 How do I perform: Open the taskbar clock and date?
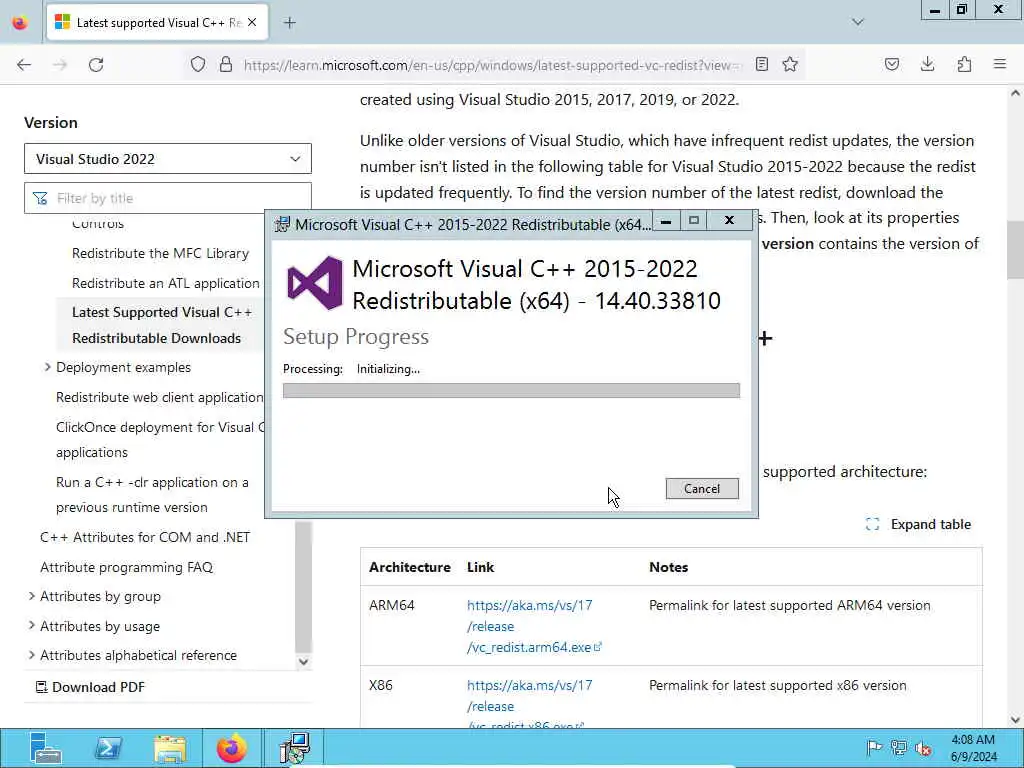pyautogui.click(x=974, y=748)
